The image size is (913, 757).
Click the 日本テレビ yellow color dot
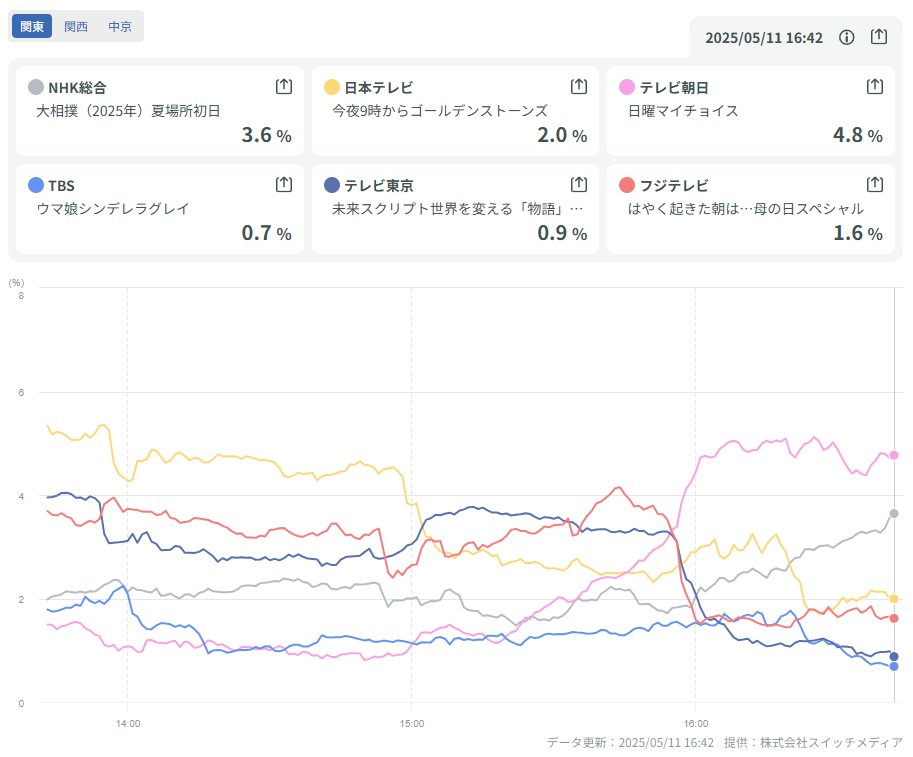tap(332, 87)
